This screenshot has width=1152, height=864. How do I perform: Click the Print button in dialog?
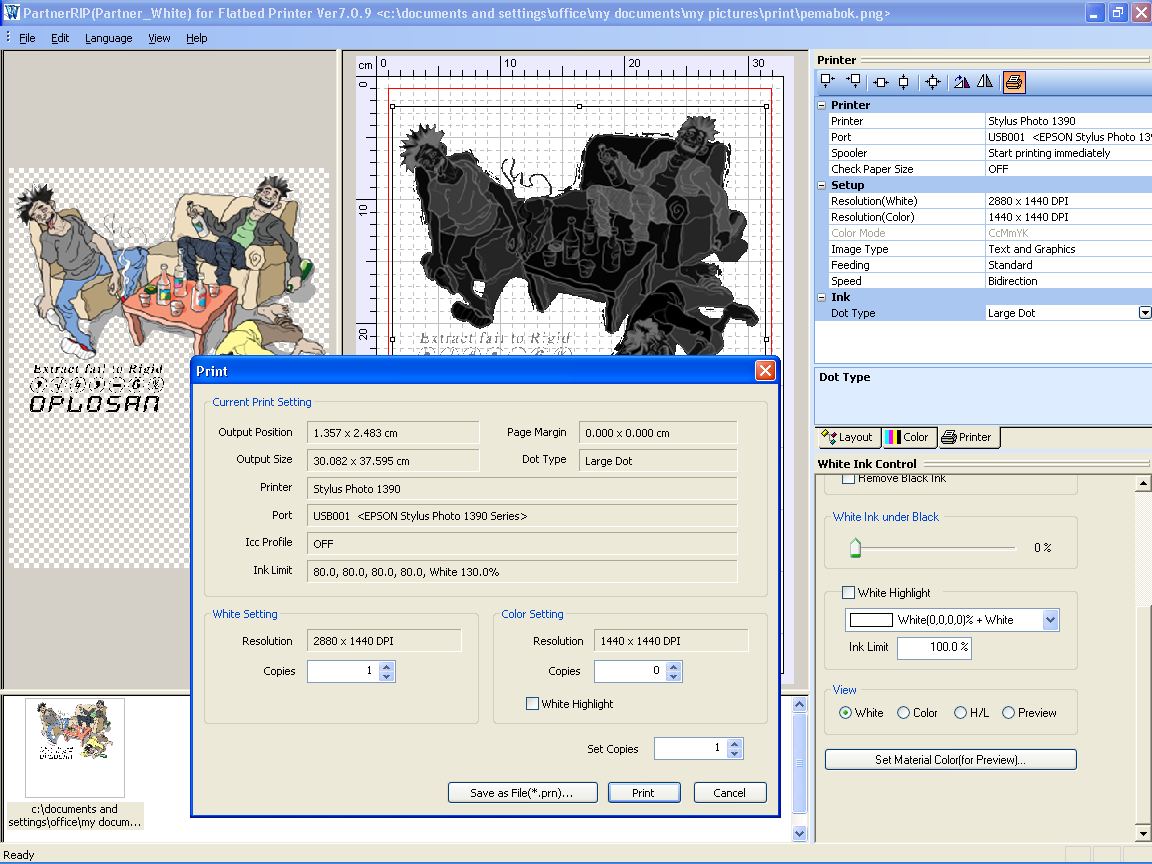(644, 793)
